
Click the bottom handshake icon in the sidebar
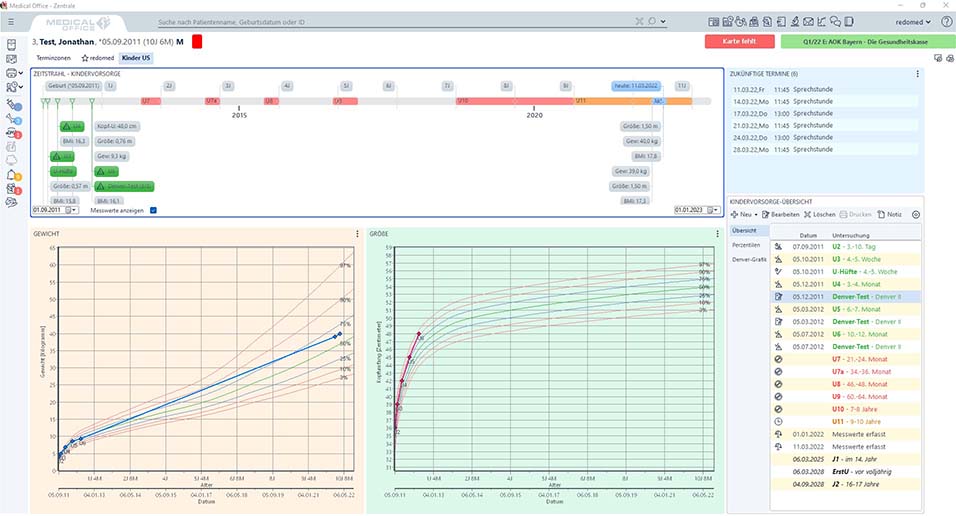point(11,202)
